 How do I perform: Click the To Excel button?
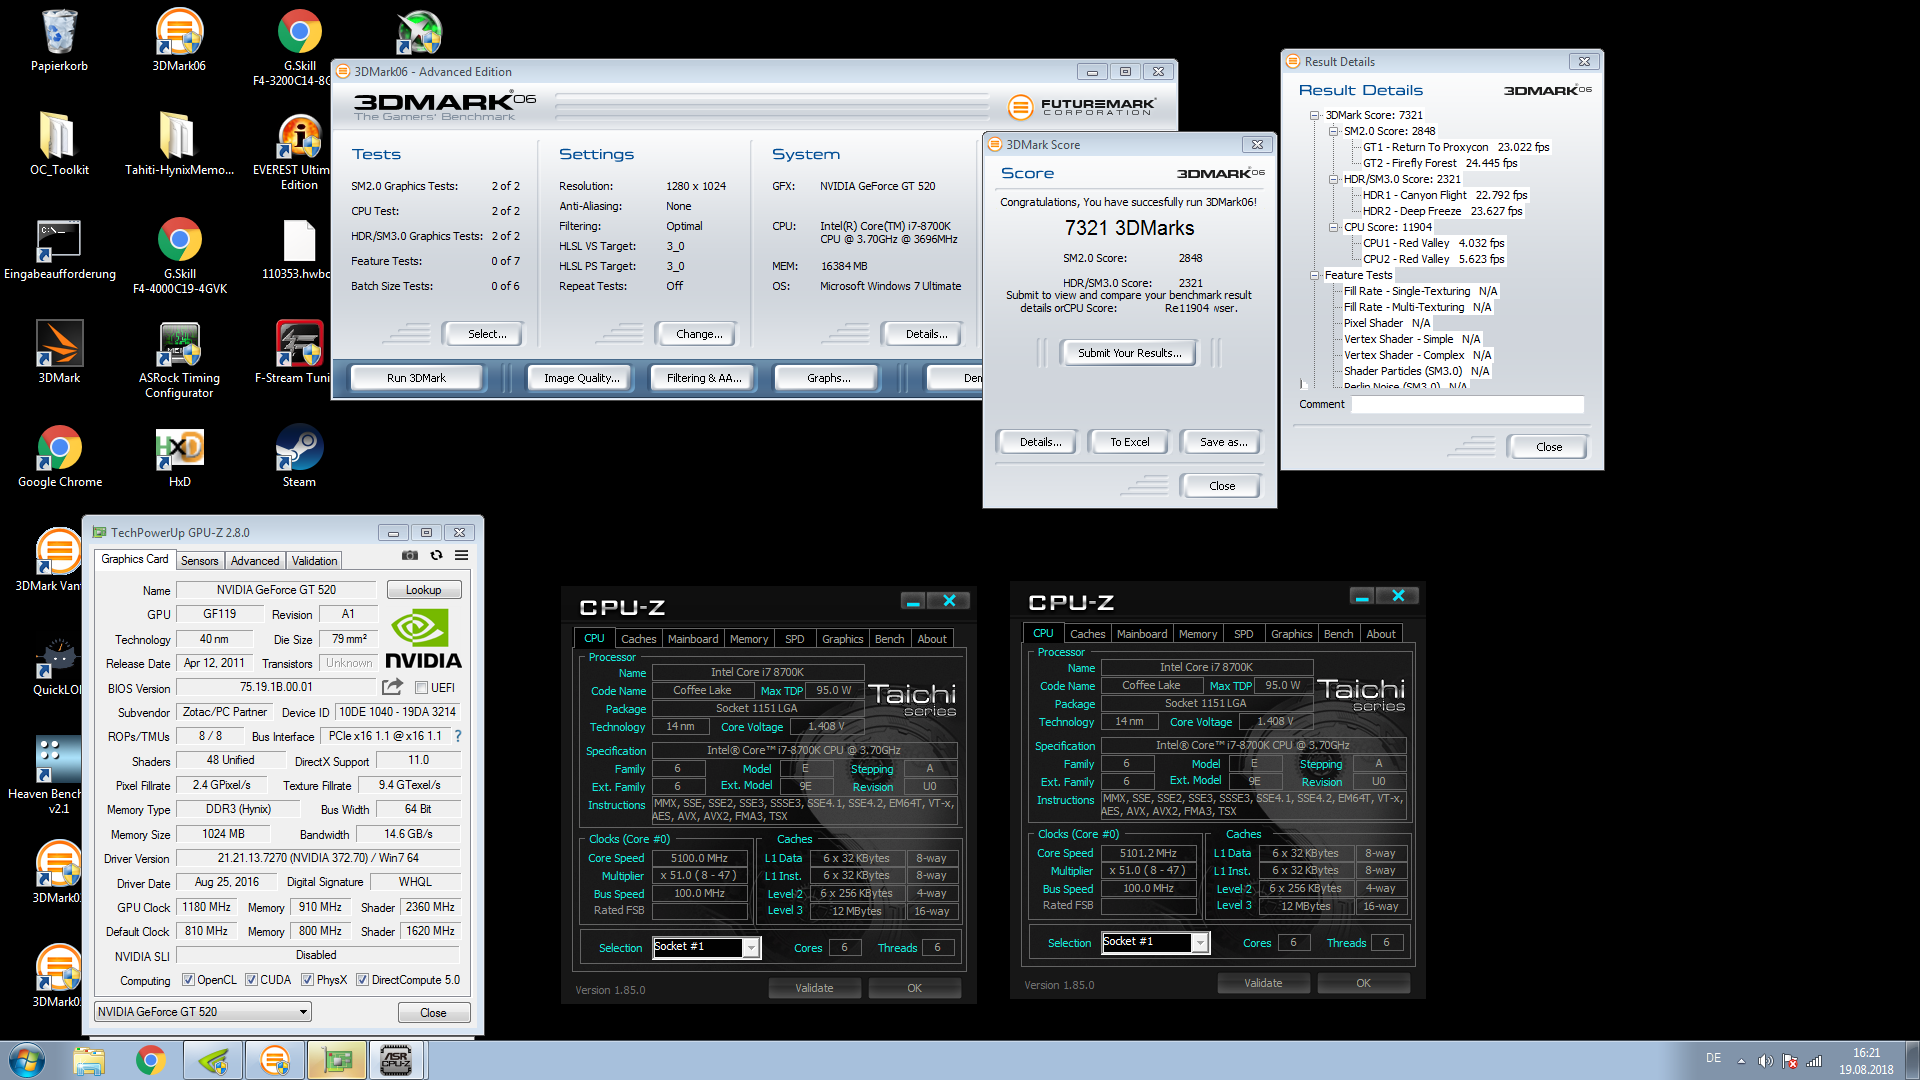click(1129, 442)
